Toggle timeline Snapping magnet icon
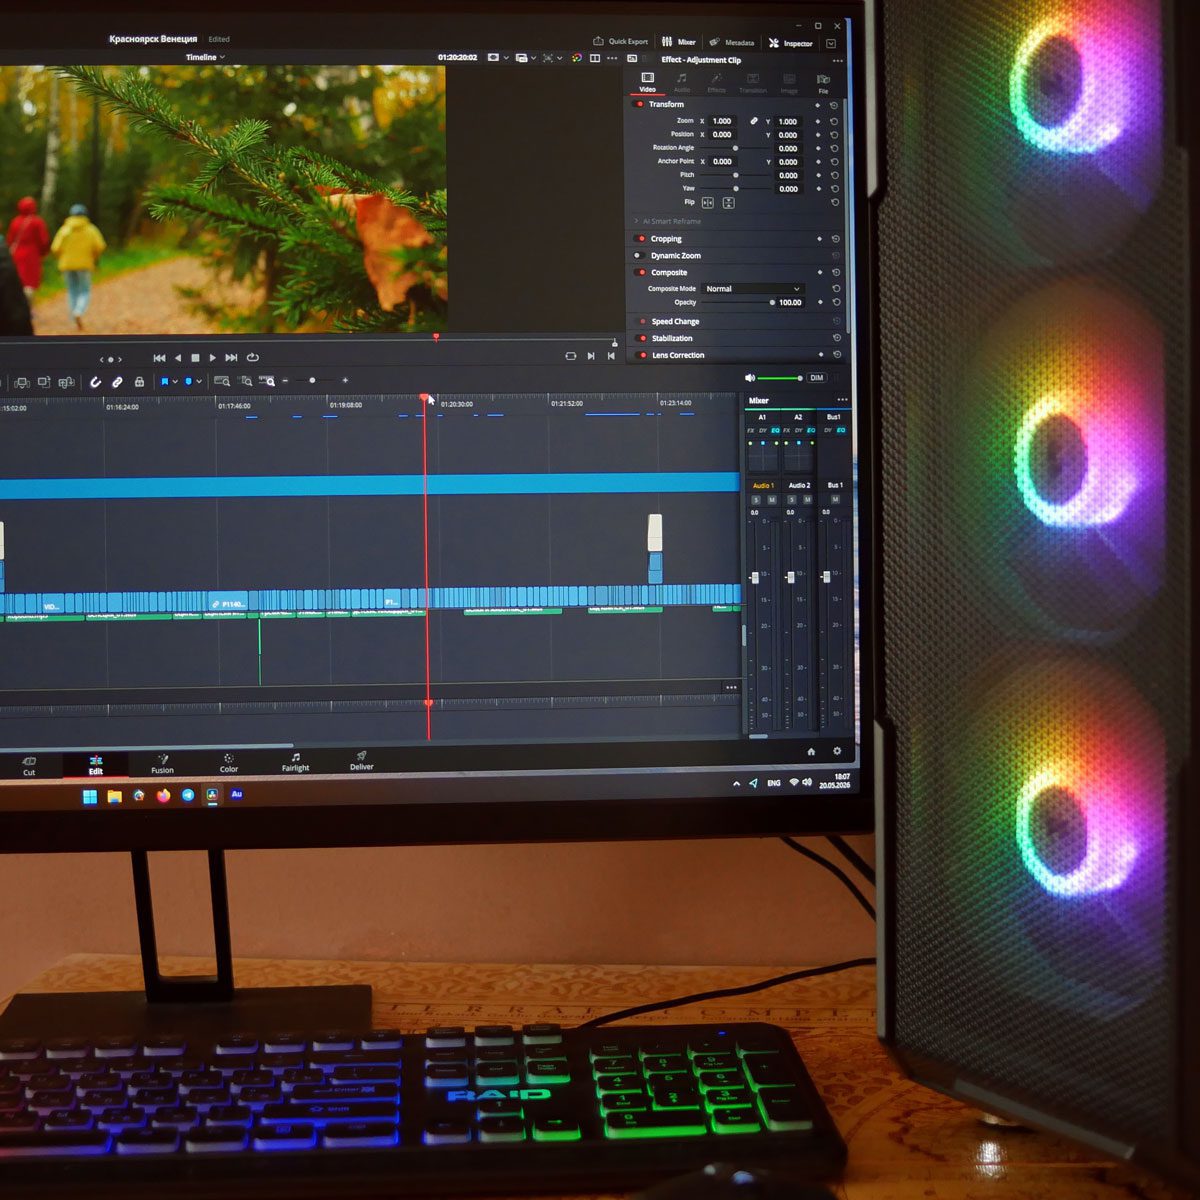 tap(96, 382)
